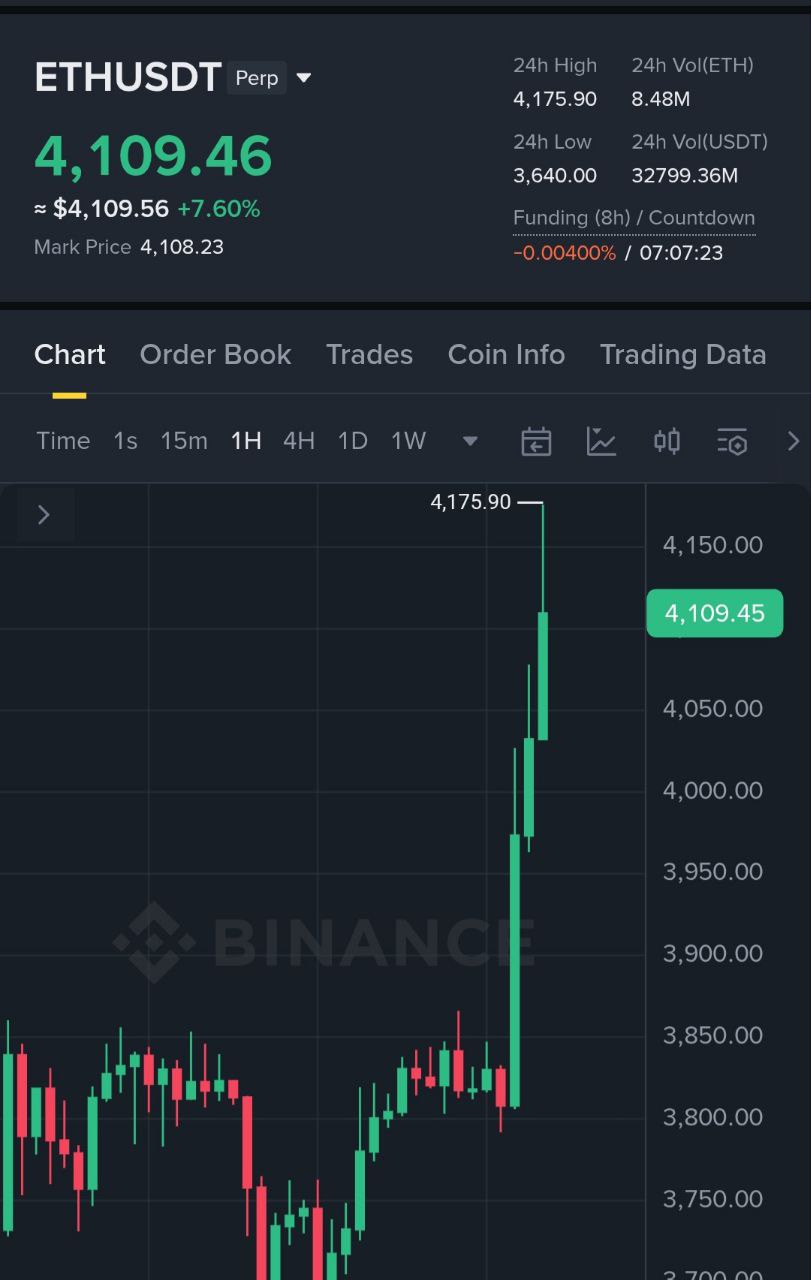Open the Trading Data tab
This screenshot has height=1280, width=811.
pos(682,355)
